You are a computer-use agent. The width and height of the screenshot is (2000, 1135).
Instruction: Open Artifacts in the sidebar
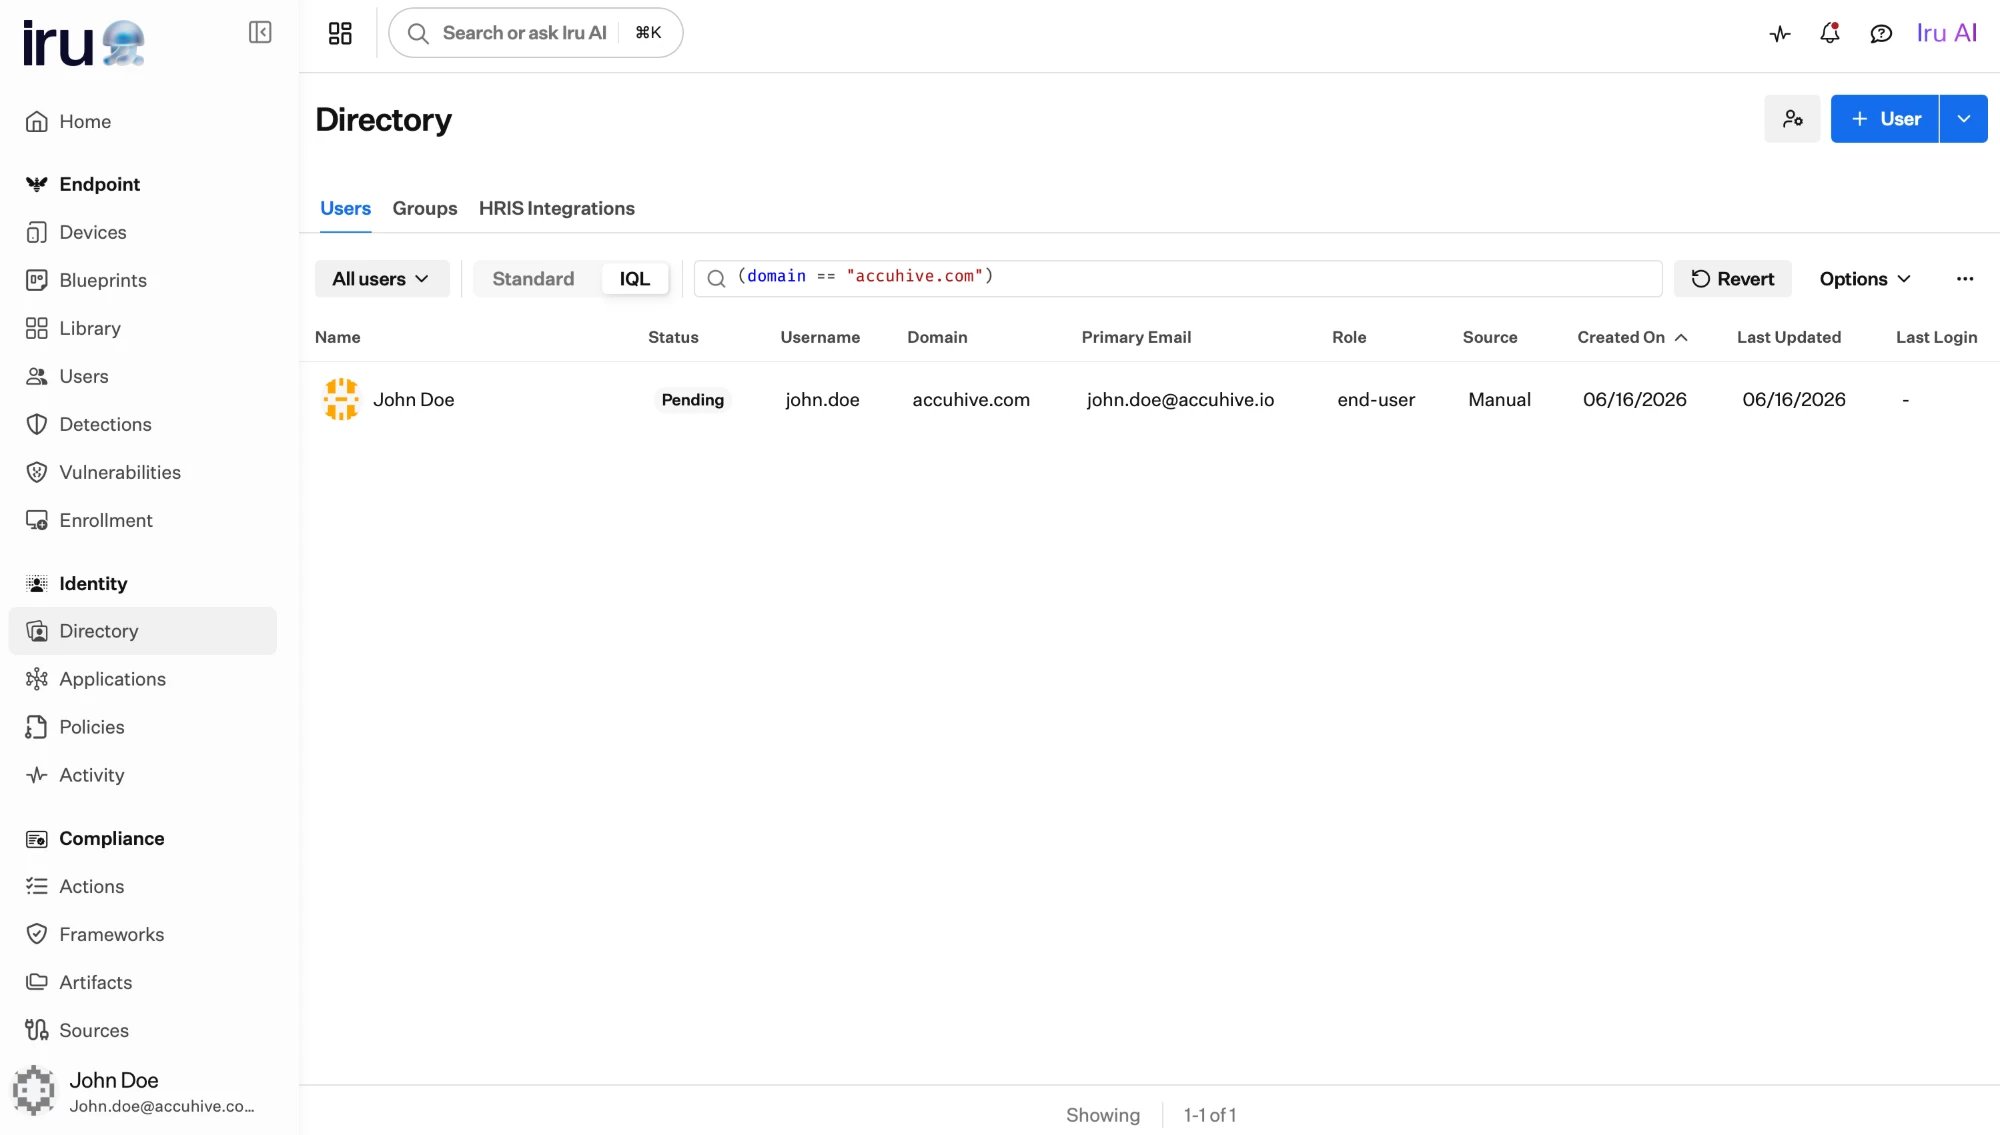(143, 982)
